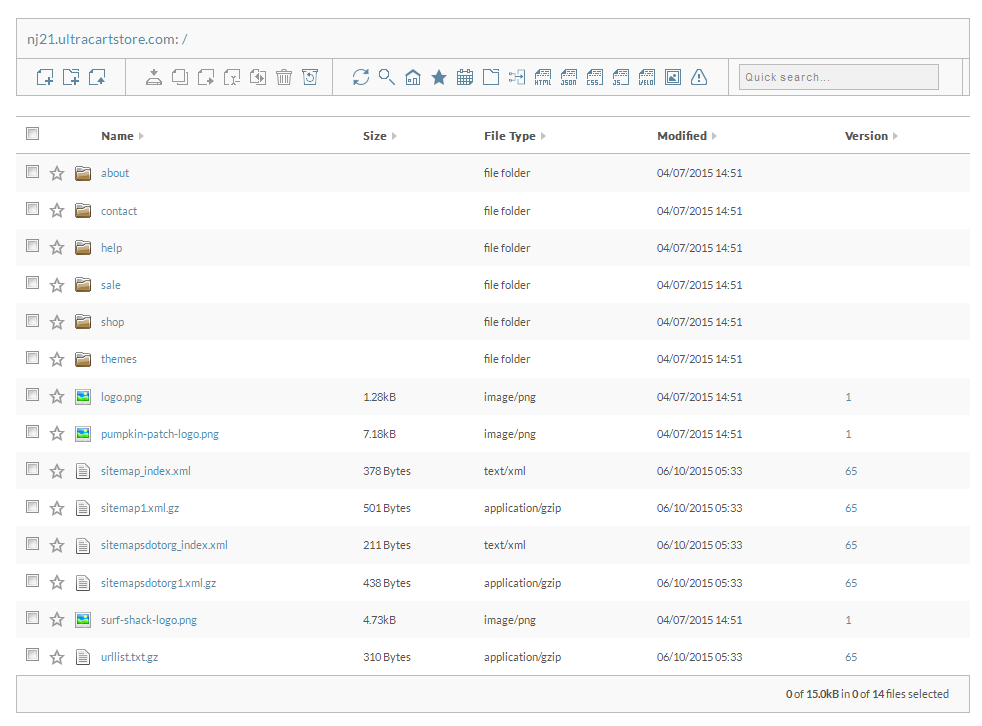Refresh the file listing
982x726 pixels.
(x=361, y=77)
